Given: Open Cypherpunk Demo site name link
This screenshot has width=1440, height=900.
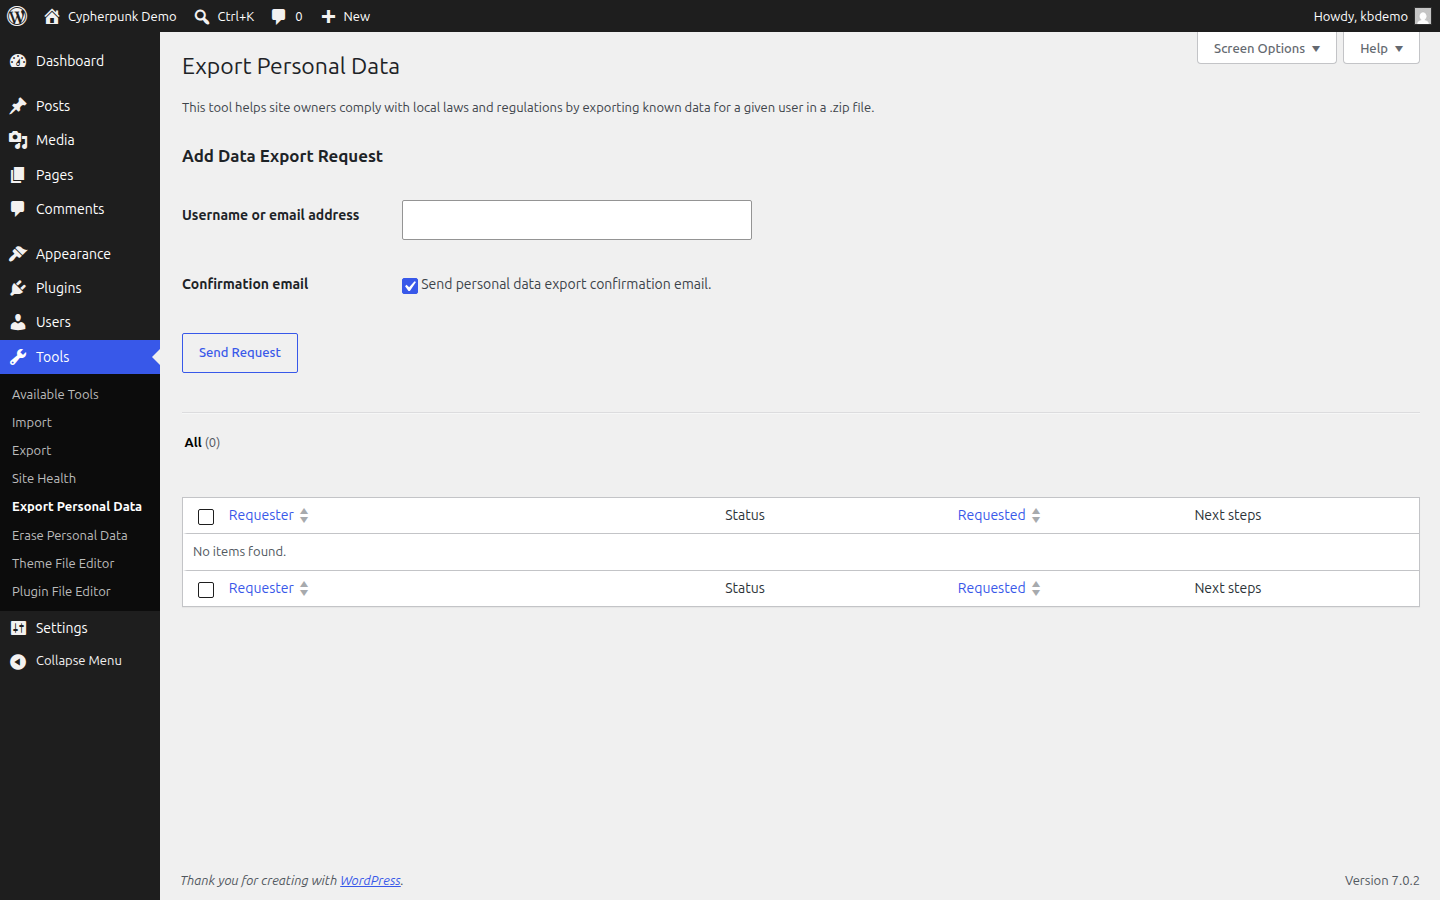Looking at the screenshot, I should [122, 16].
